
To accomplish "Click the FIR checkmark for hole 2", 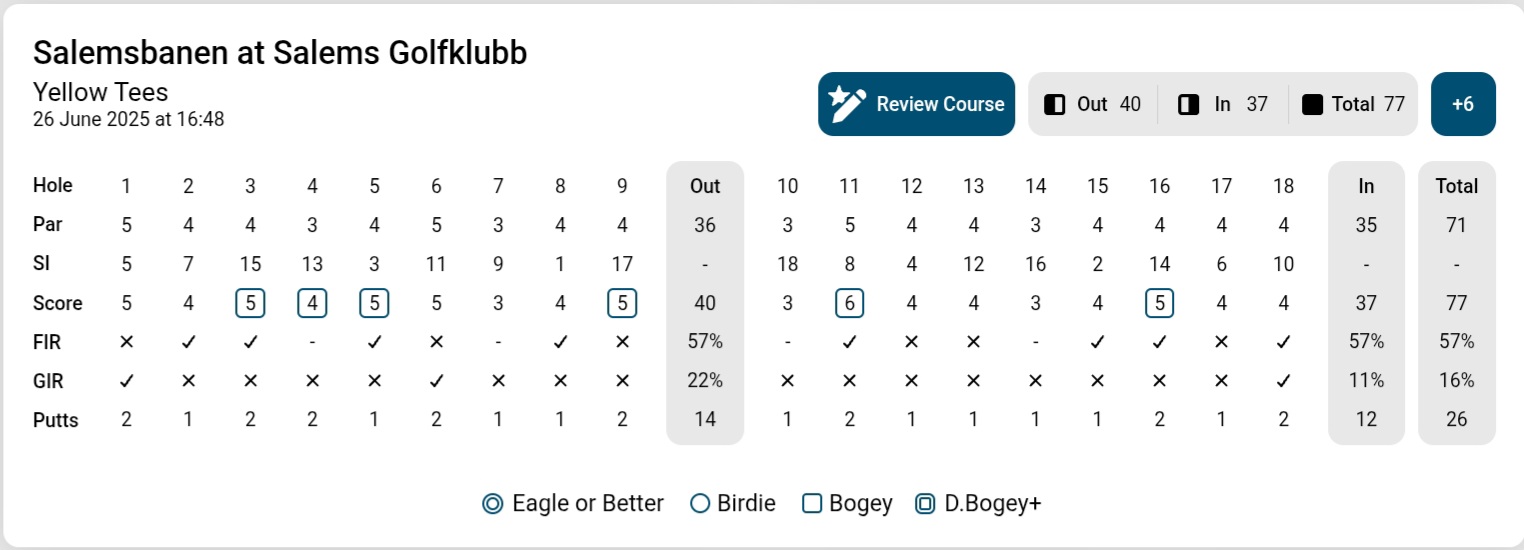I will pyautogui.click(x=188, y=342).
